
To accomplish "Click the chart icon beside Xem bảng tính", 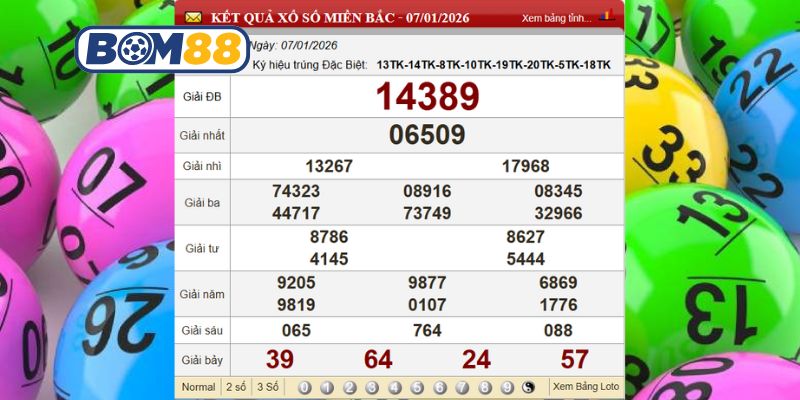I will pos(607,16).
